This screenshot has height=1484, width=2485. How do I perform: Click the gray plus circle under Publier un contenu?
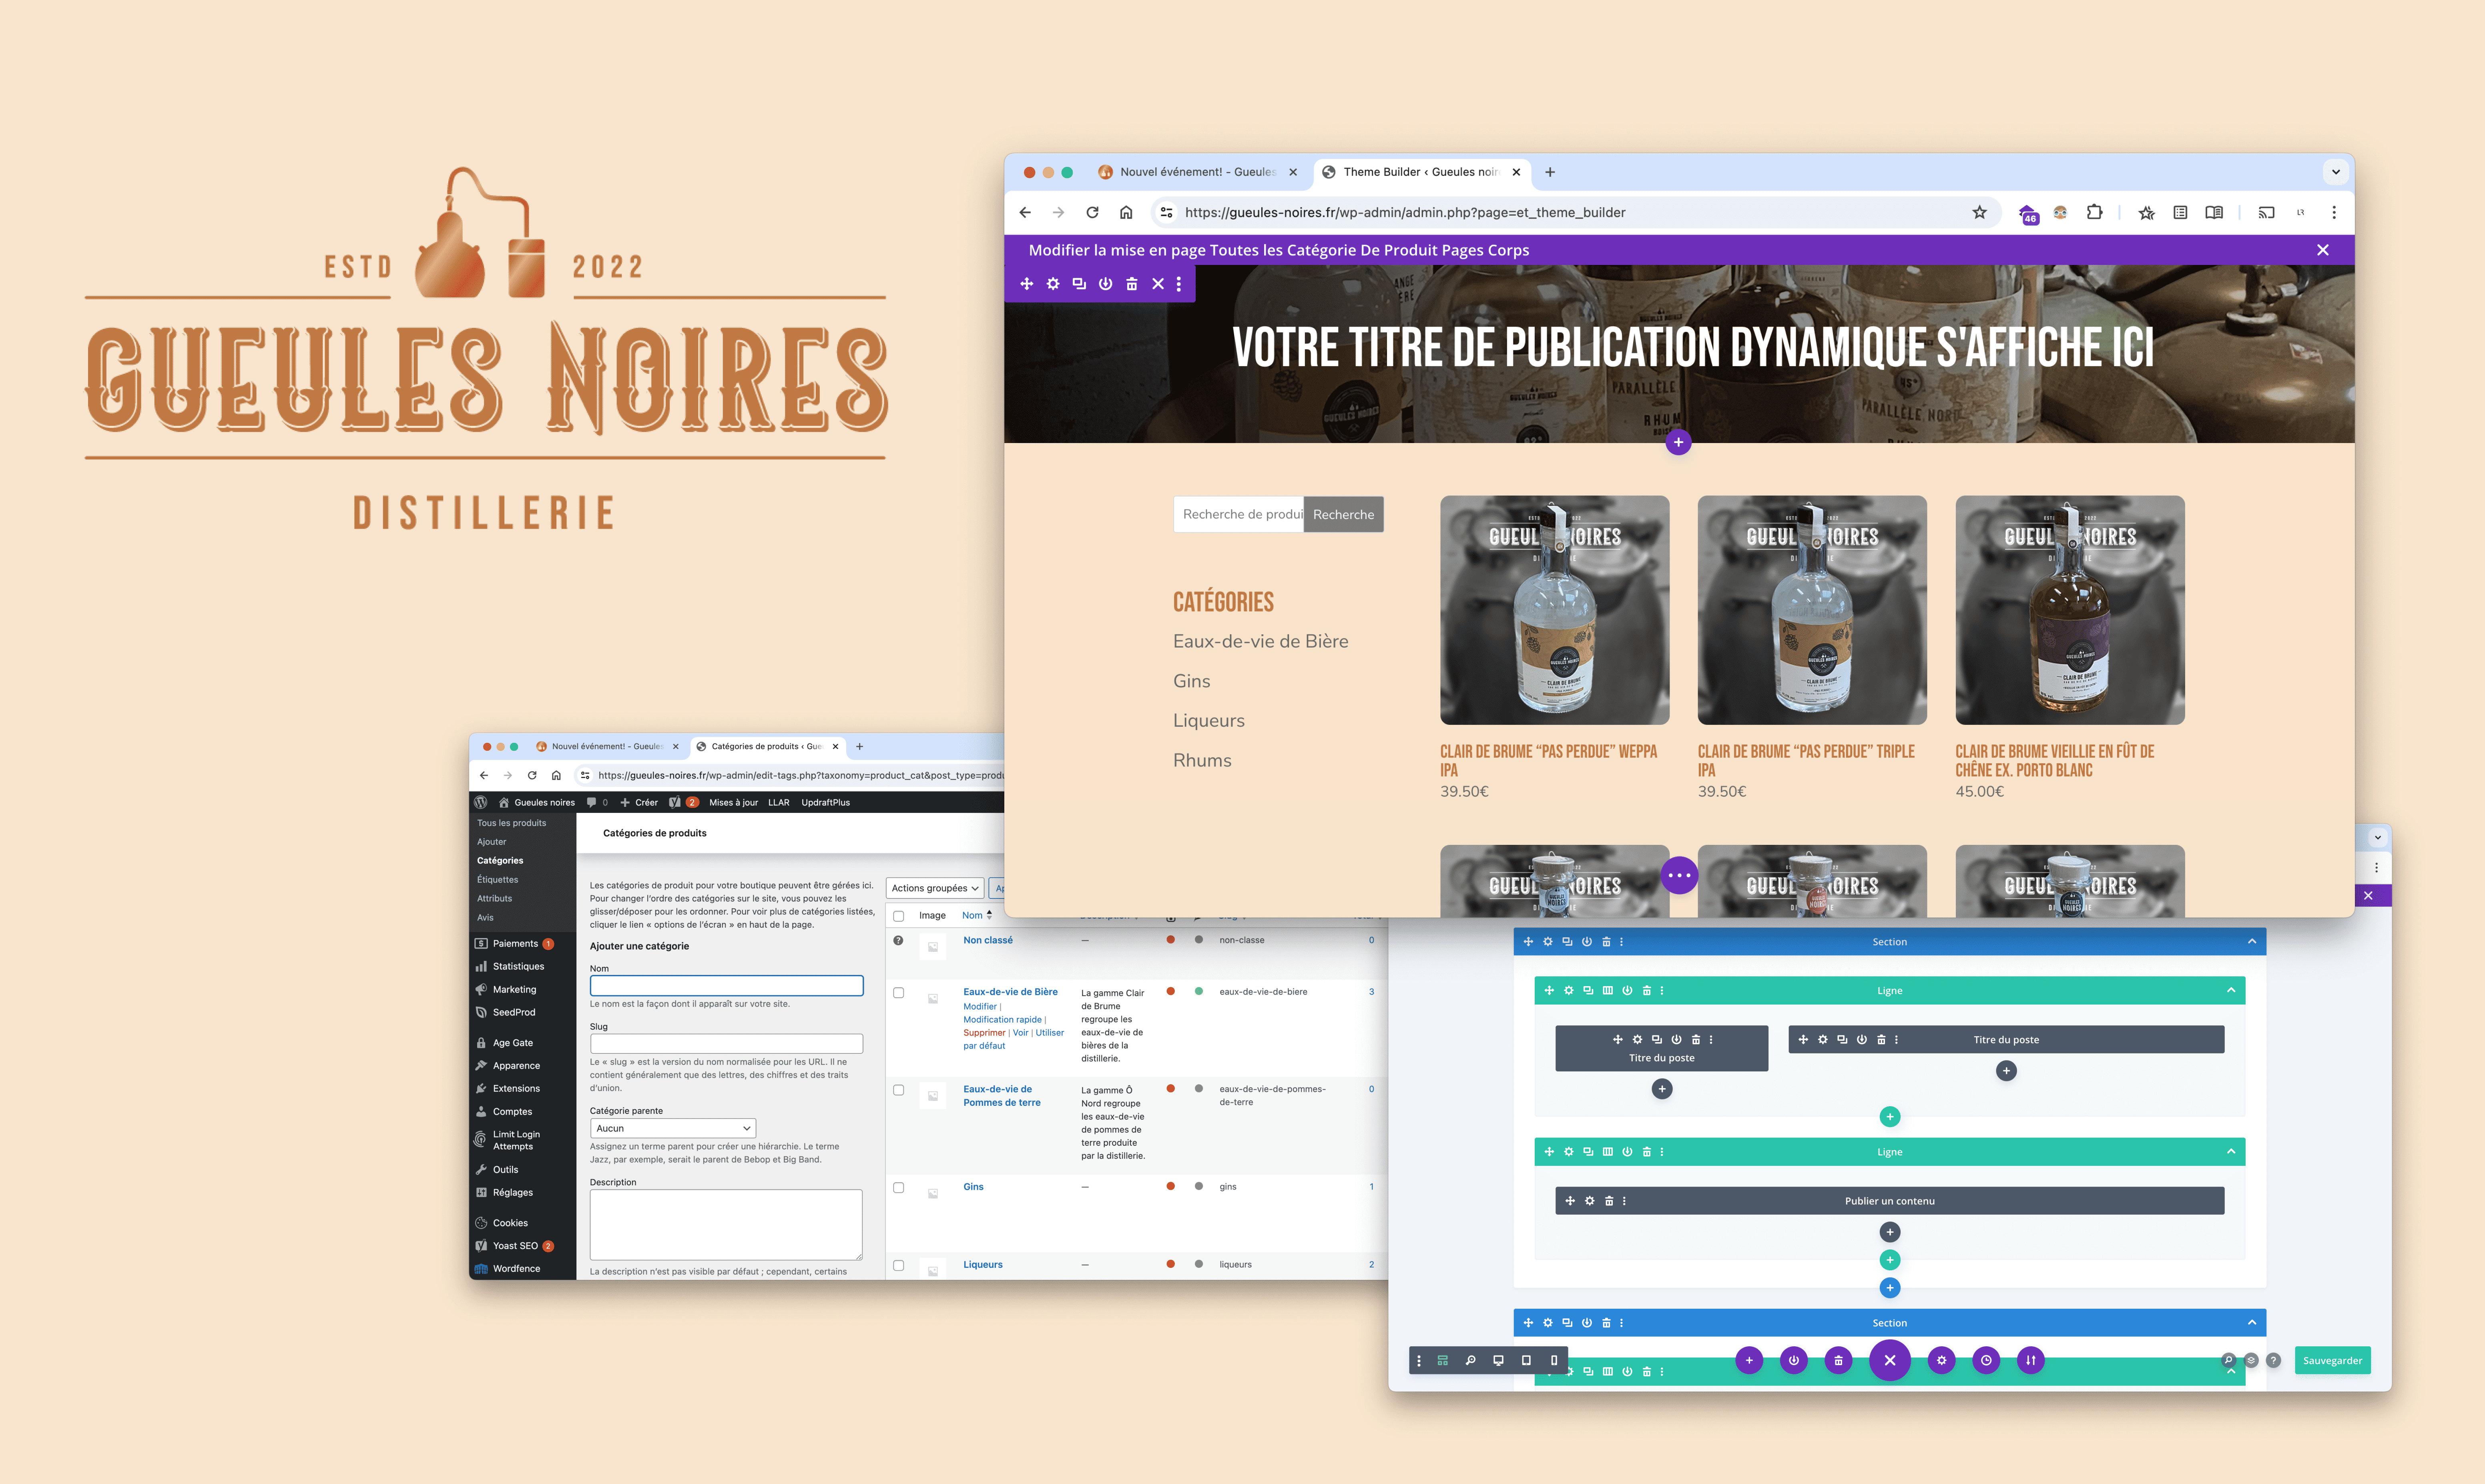1890,1232
